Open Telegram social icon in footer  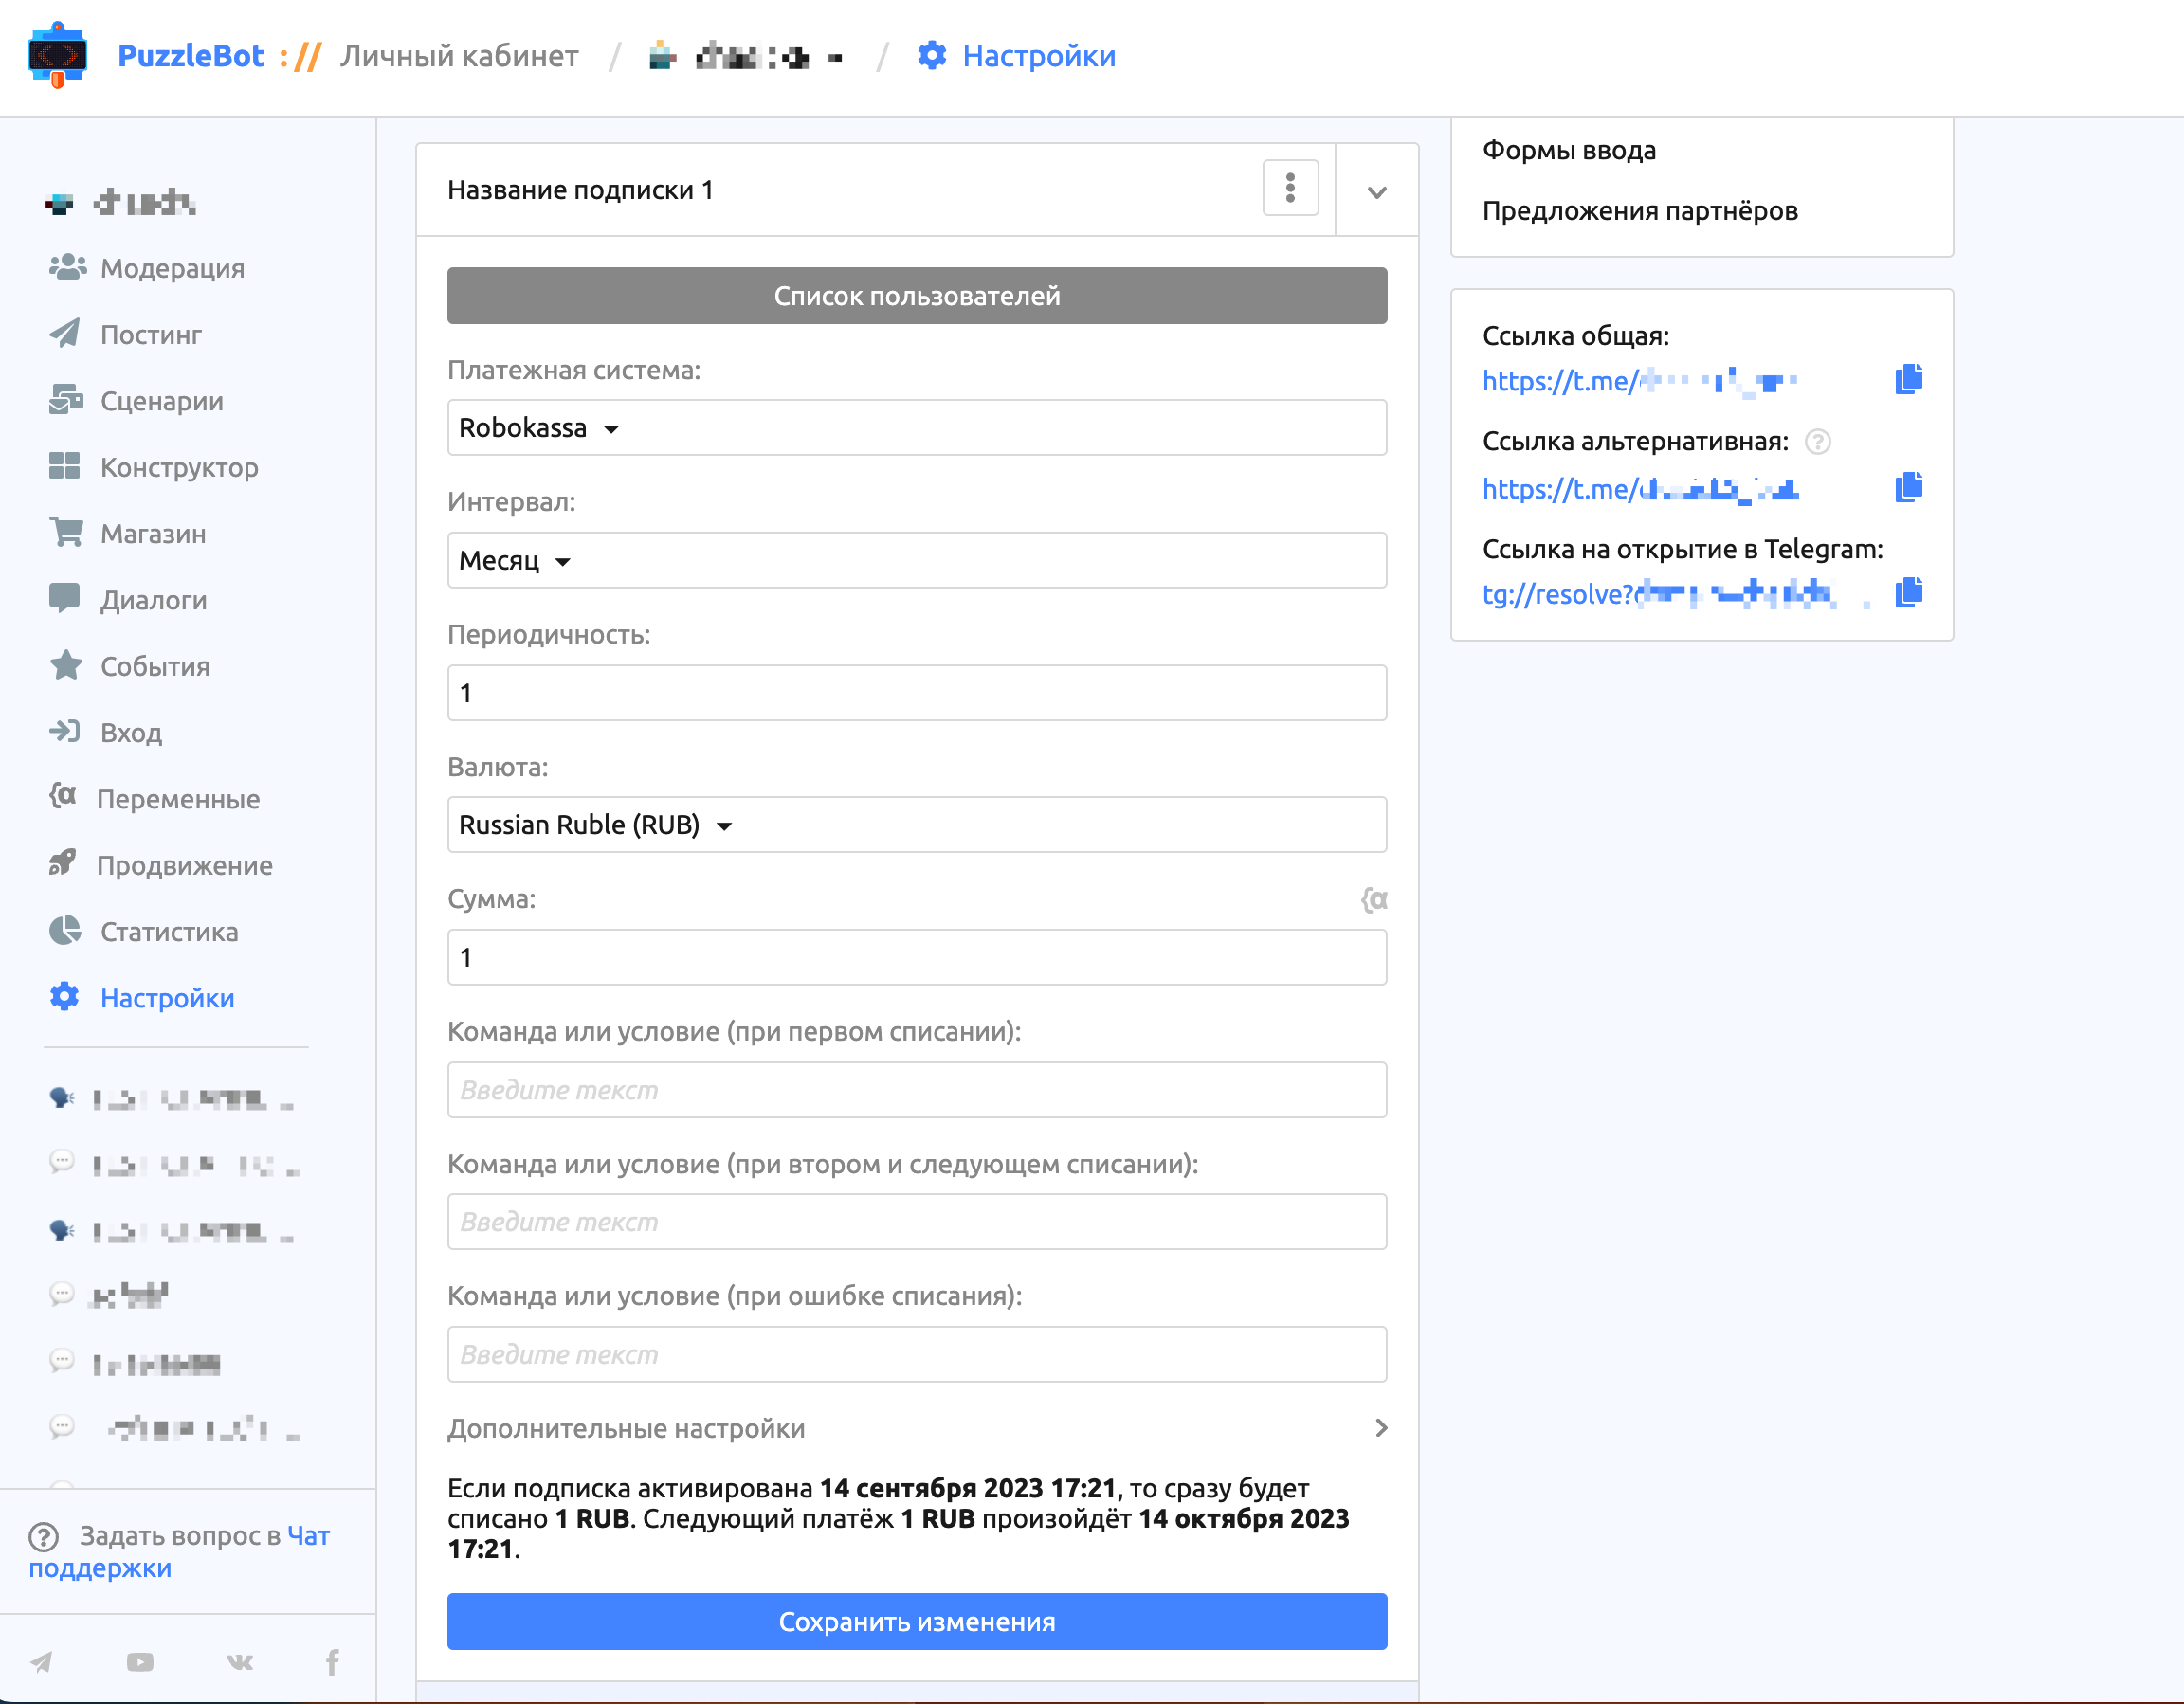tap(41, 1662)
